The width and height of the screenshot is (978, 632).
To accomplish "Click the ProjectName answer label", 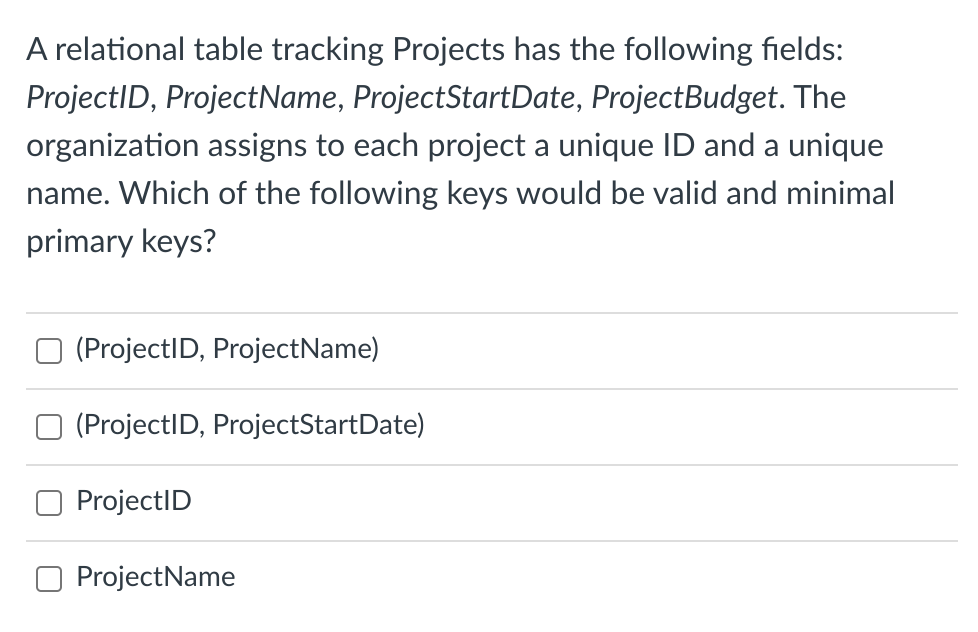I will [155, 577].
